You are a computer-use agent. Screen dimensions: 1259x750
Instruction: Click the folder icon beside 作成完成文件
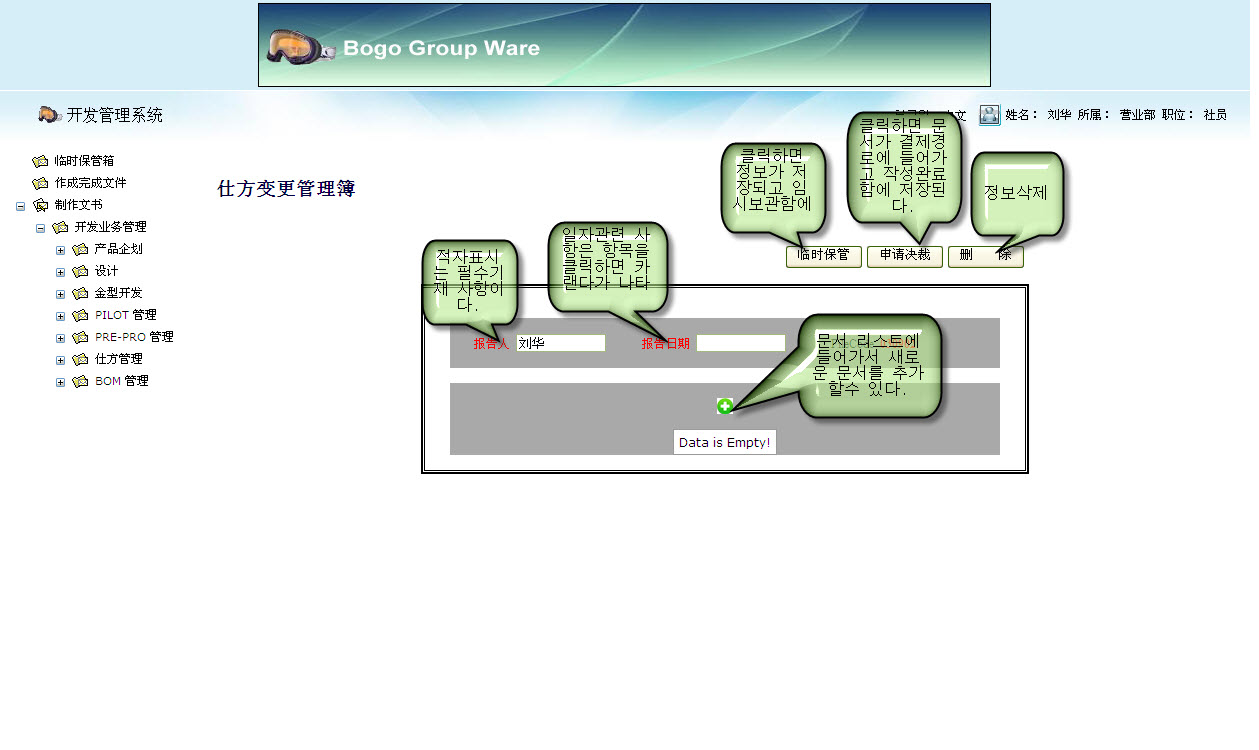point(40,183)
